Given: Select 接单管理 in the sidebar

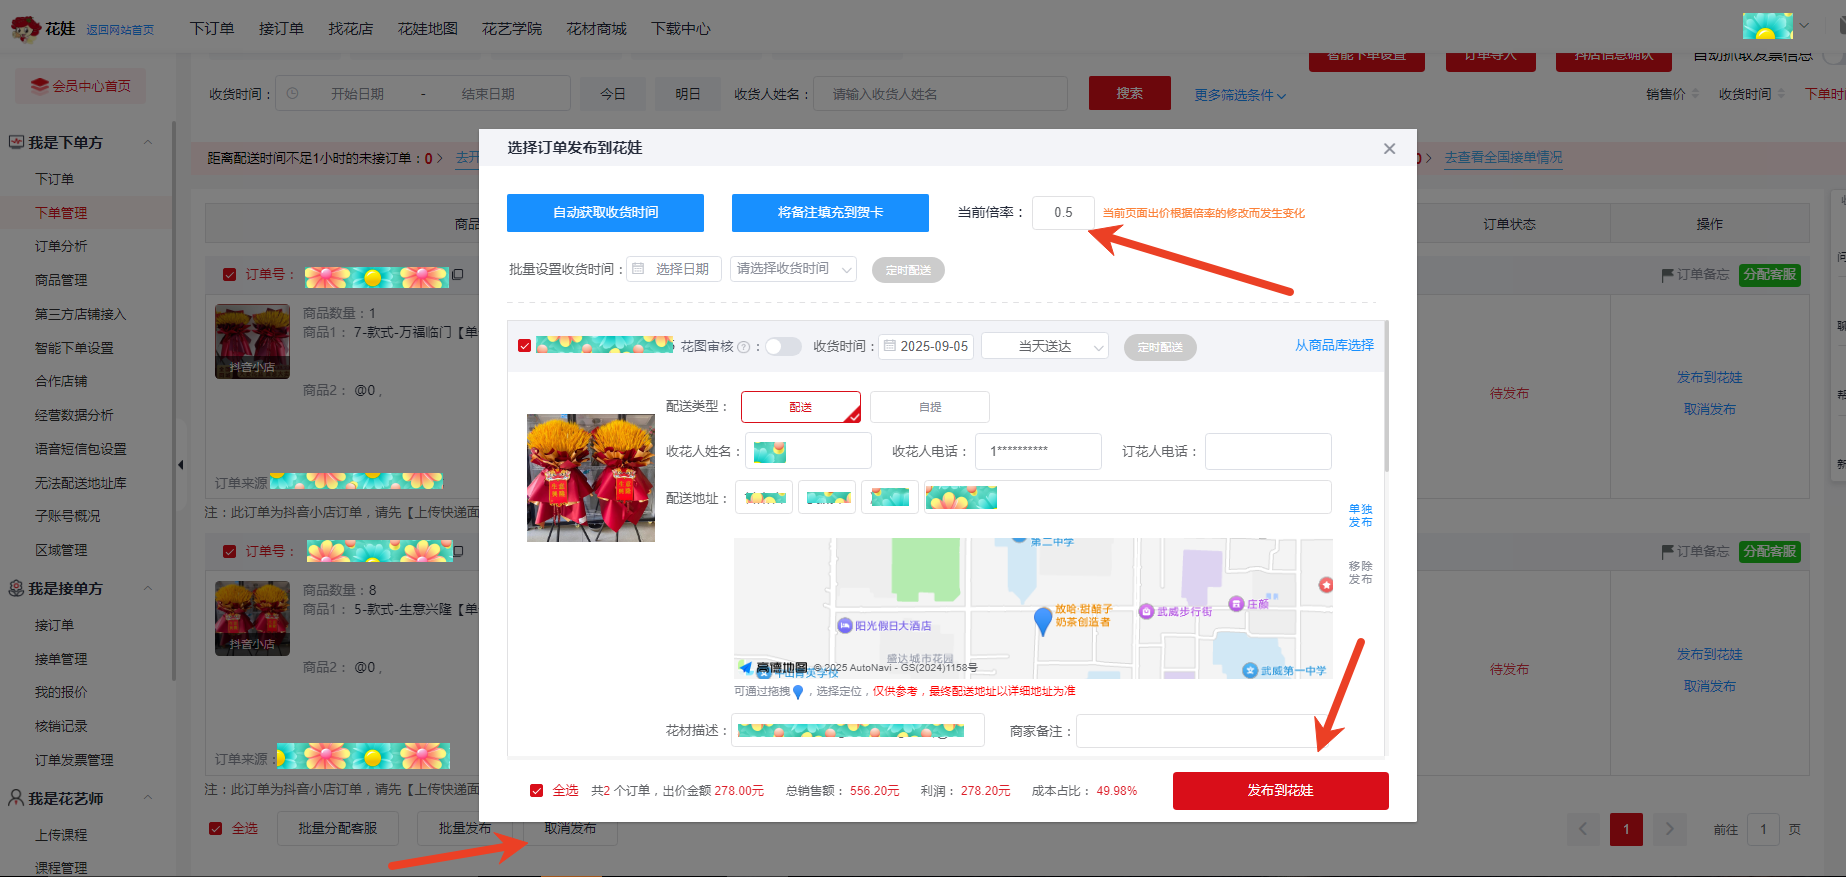Looking at the screenshot, I should pyautogui.click(x=61, y=659).
